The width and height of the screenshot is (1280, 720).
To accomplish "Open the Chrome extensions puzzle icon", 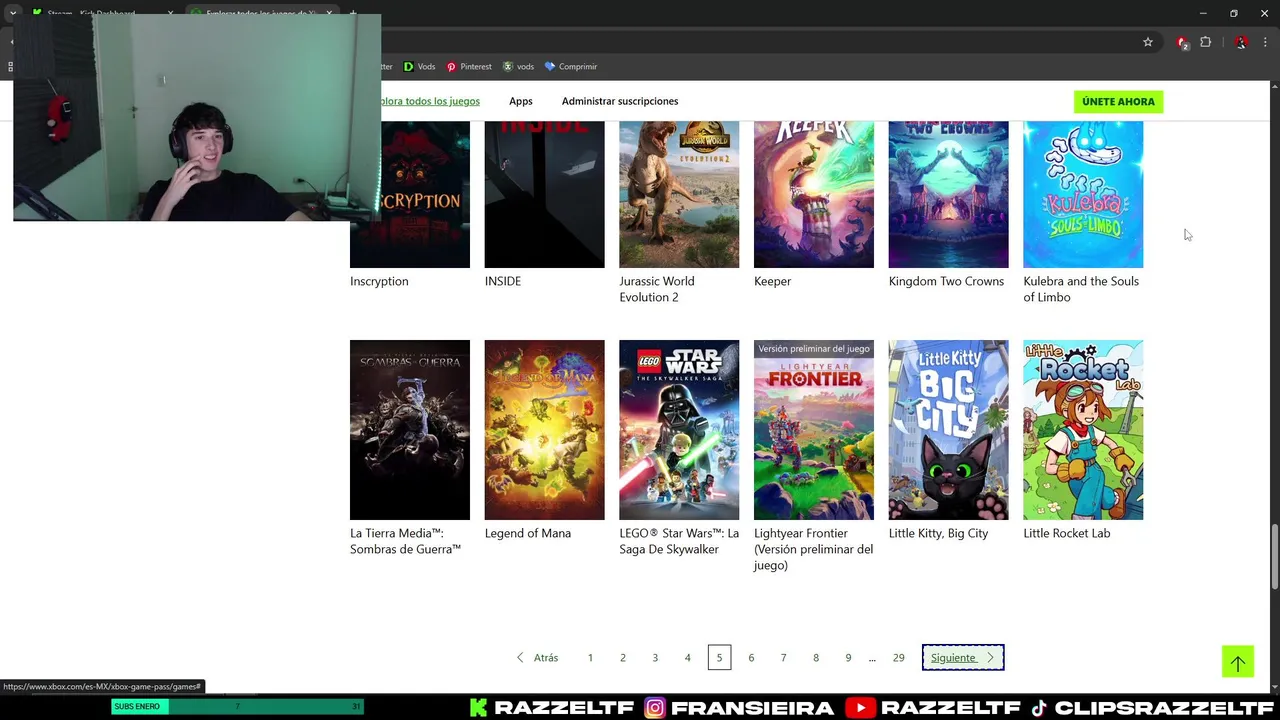I will pos(1205,42).
